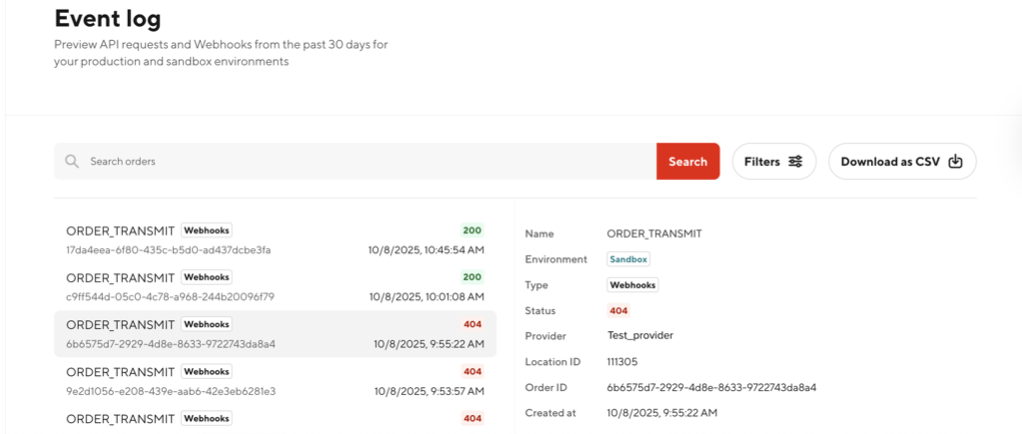Open the event dated 10/8/2025, 10:01:08 AM
The height and width of the screenshot is (434, 1022).
(x=275, y=287)
